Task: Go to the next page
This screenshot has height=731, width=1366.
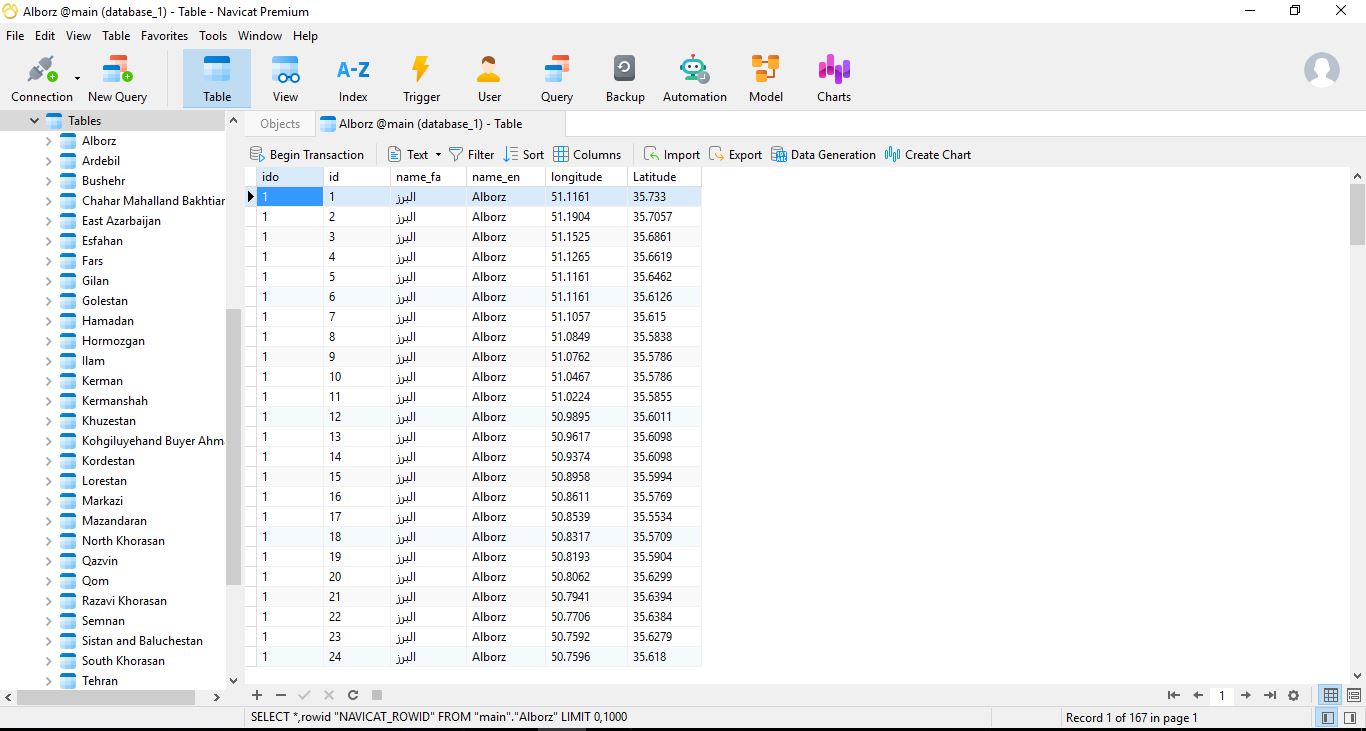Action: coord(1246,695)
